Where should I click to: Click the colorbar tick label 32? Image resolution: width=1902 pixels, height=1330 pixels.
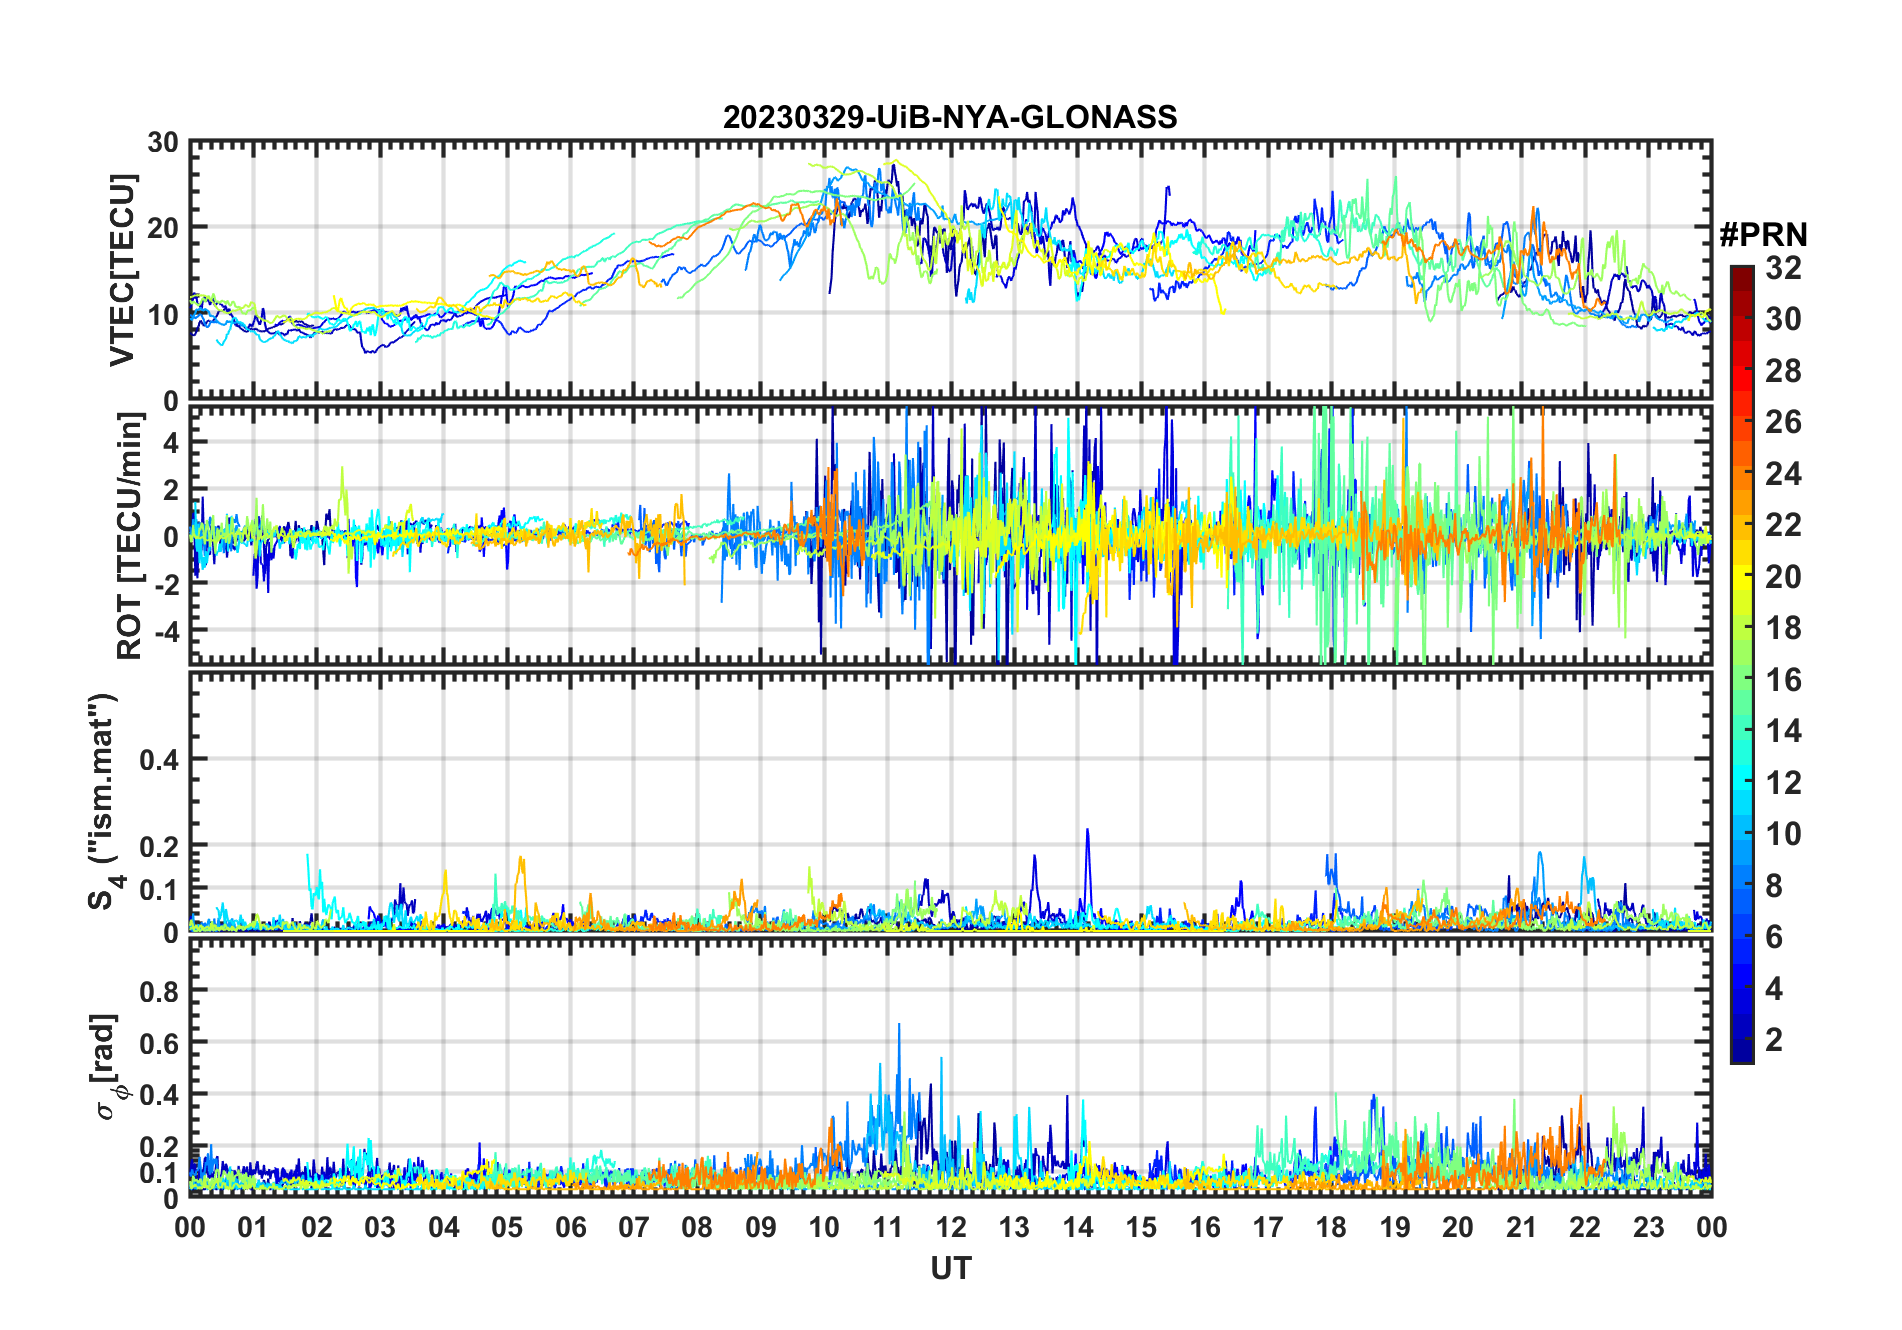(x=1783, y=267)
